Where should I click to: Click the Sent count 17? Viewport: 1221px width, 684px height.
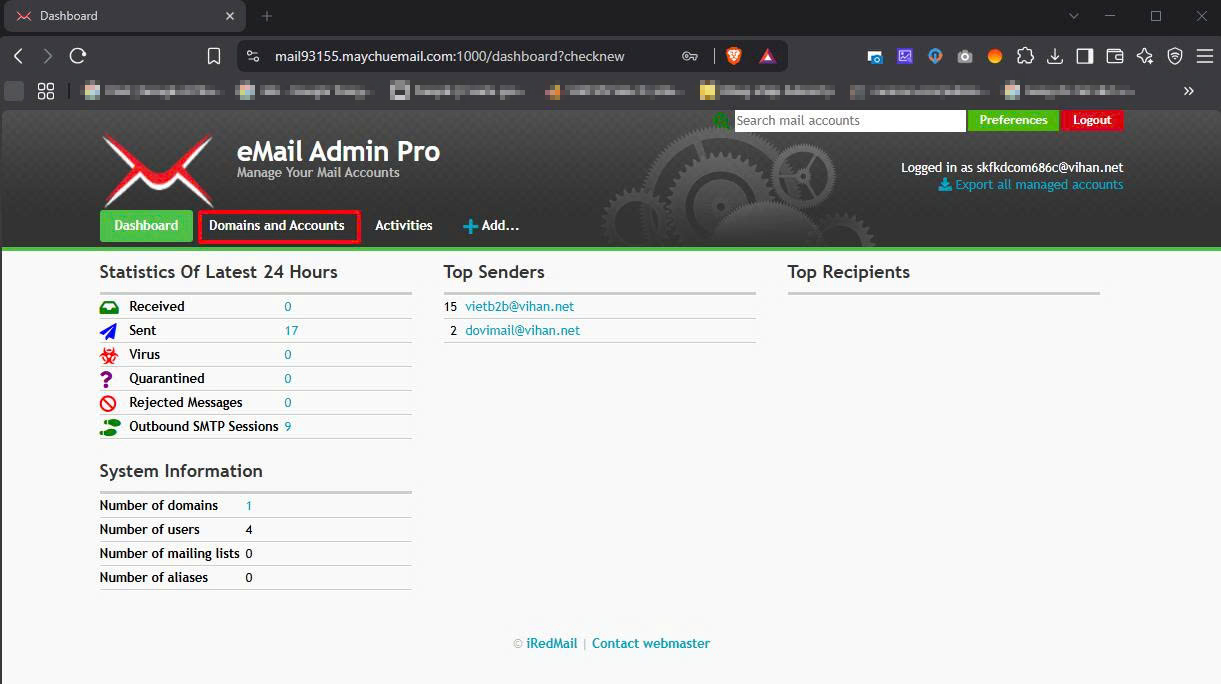coord(291,331)
